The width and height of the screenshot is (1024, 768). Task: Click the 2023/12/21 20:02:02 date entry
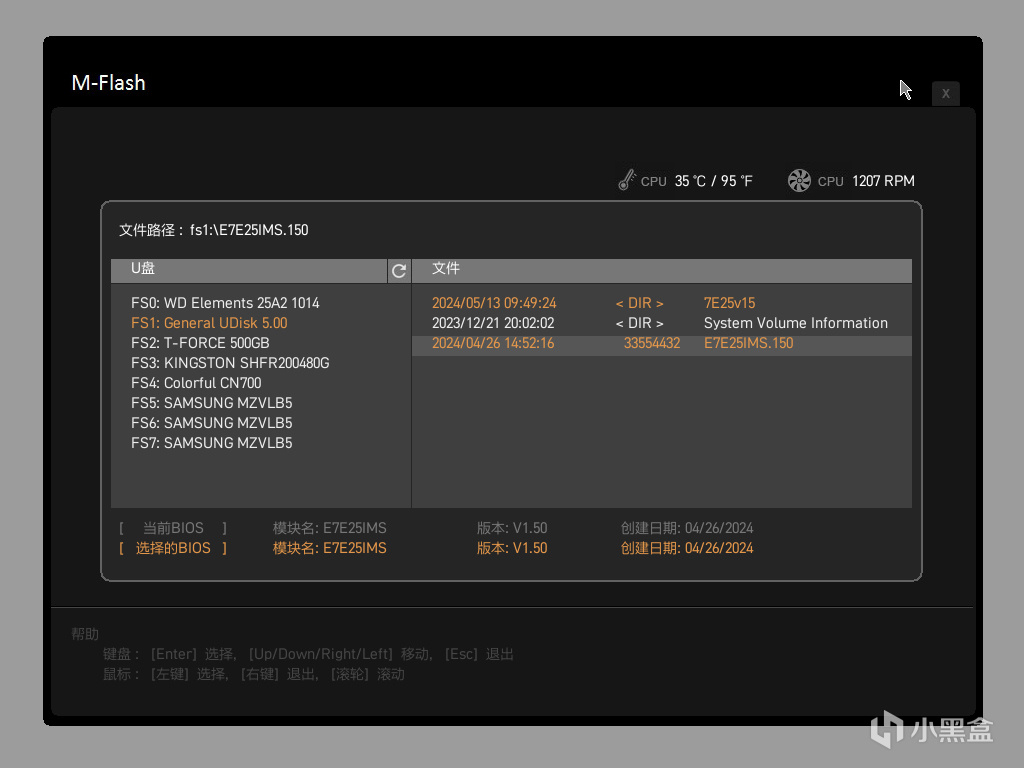tap(493, 323)
